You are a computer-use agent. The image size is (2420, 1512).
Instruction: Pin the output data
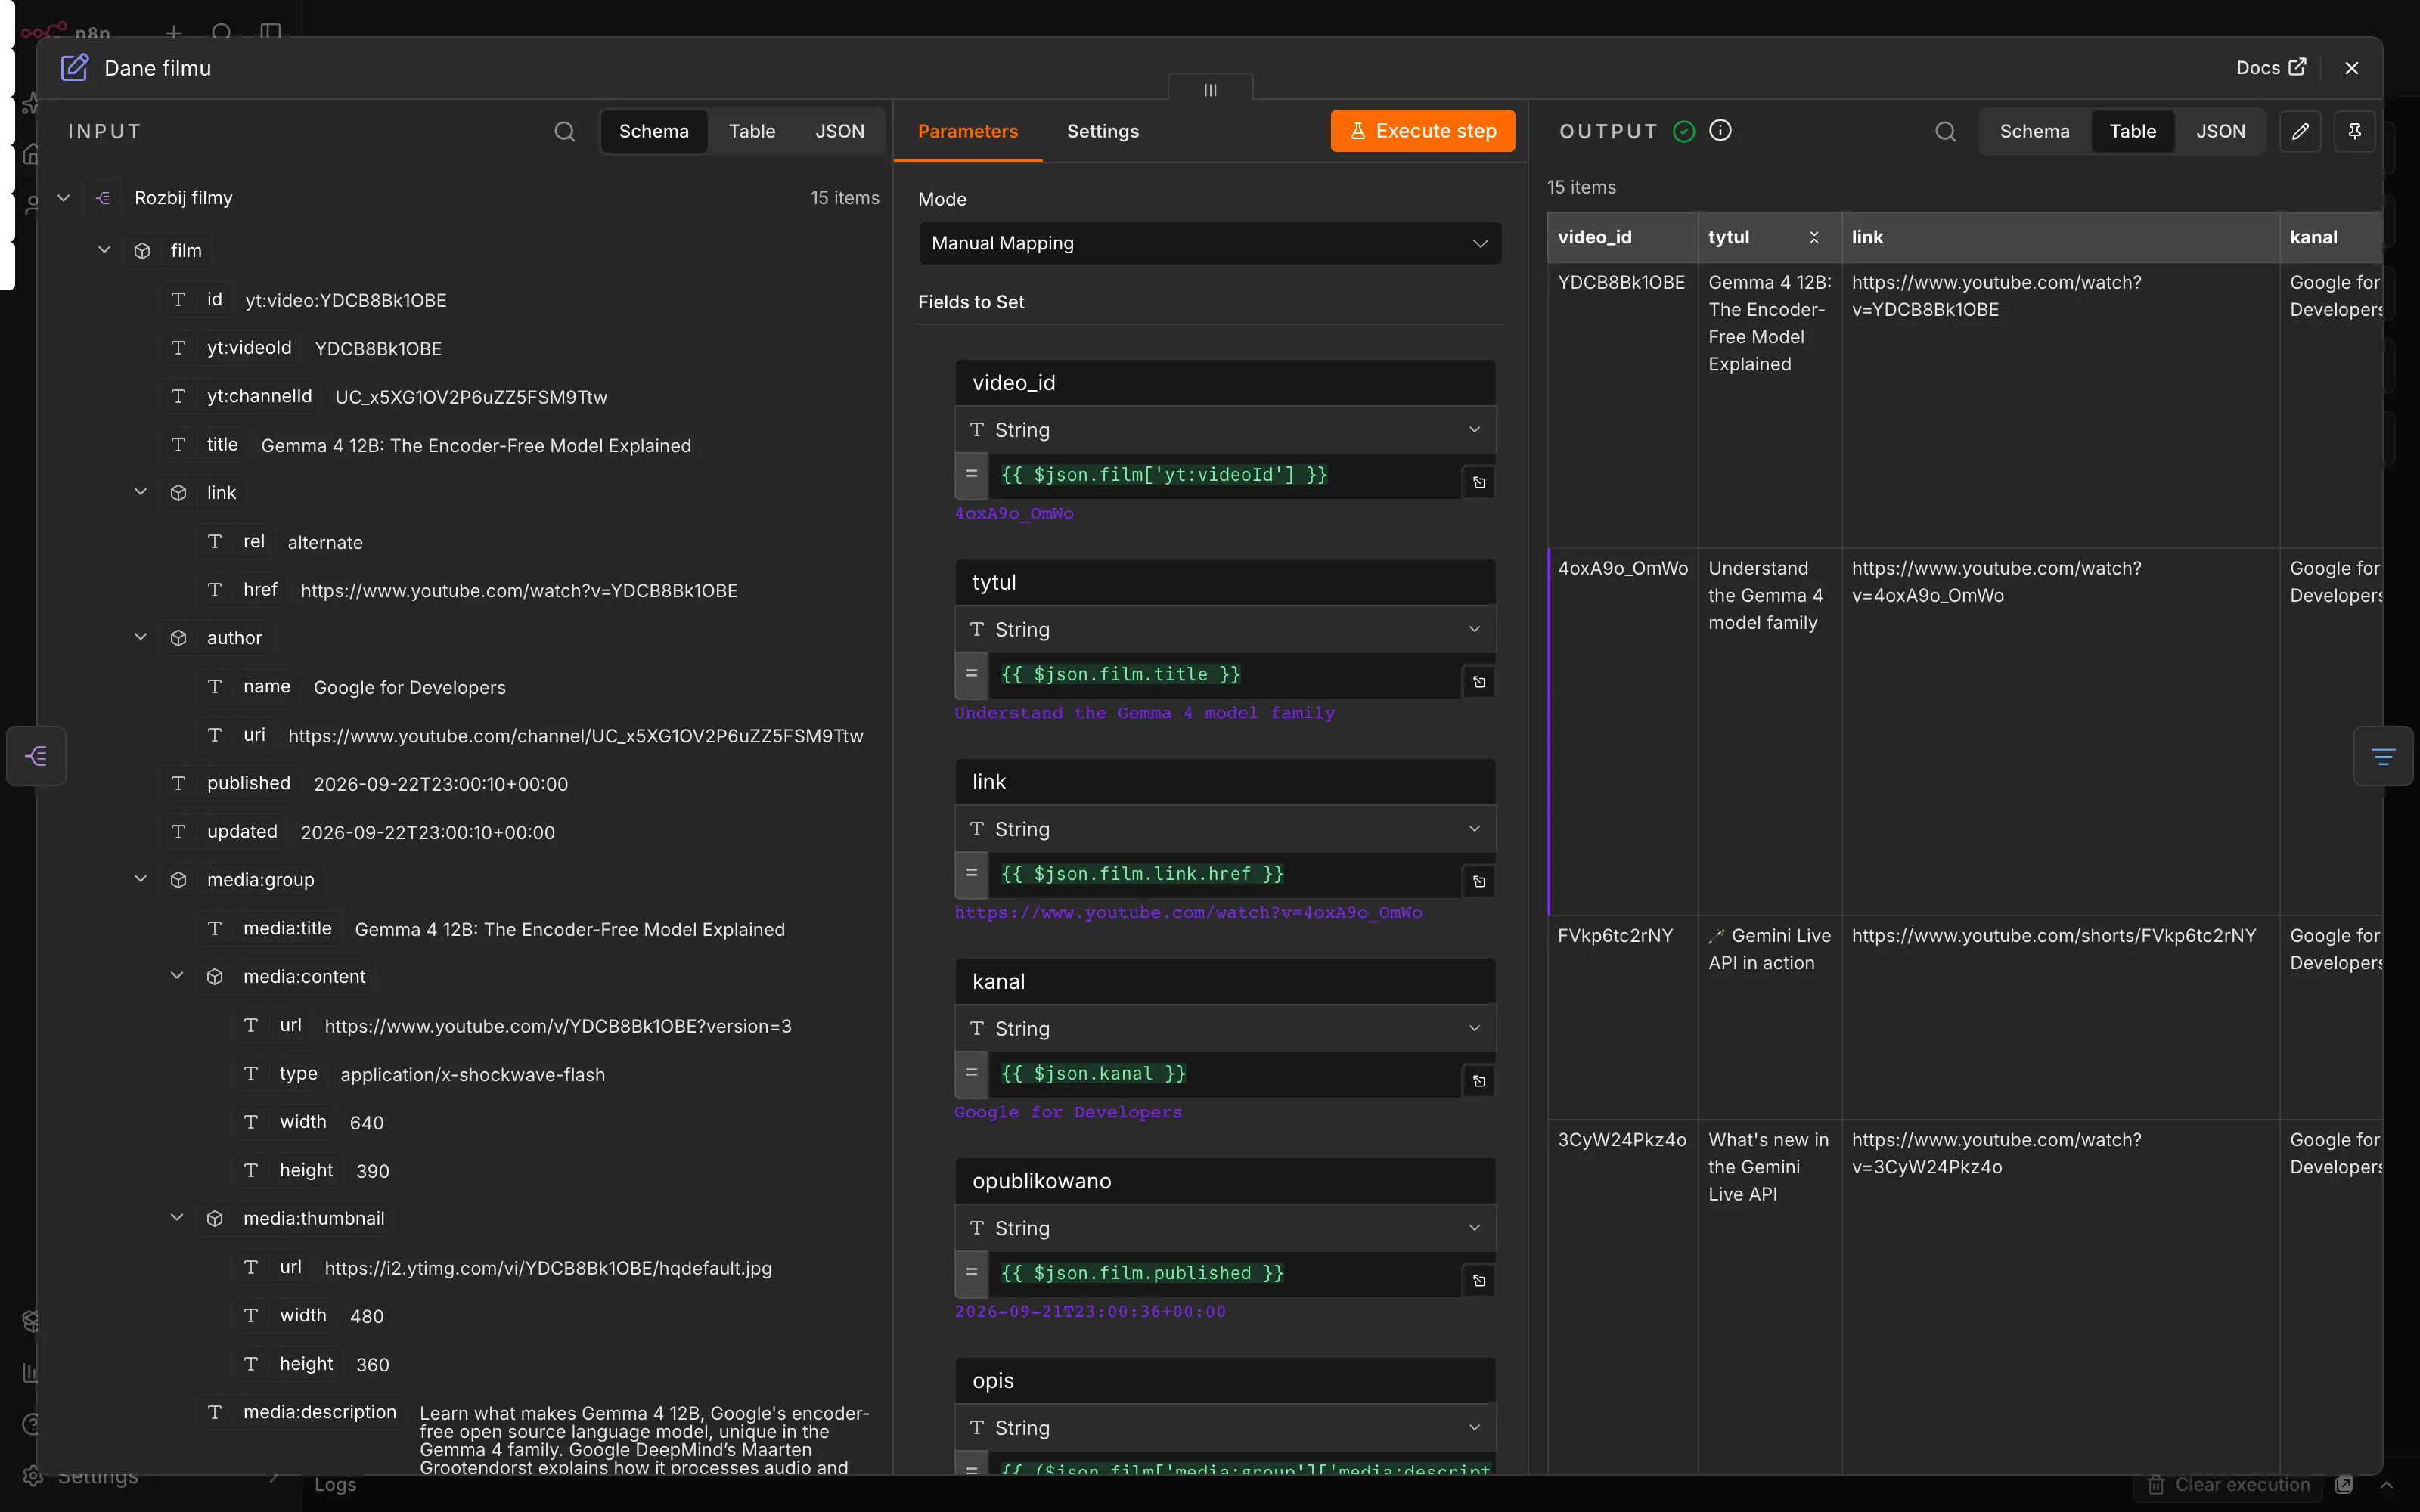pos(2354,131)
